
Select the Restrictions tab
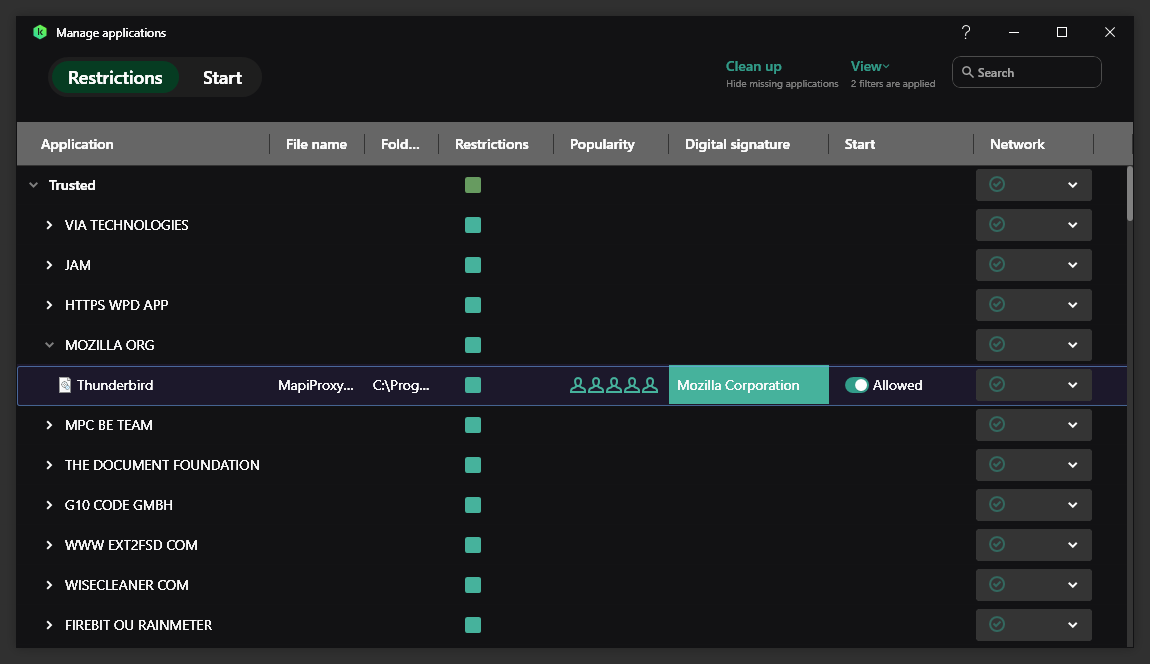click(x=115, y=78)
